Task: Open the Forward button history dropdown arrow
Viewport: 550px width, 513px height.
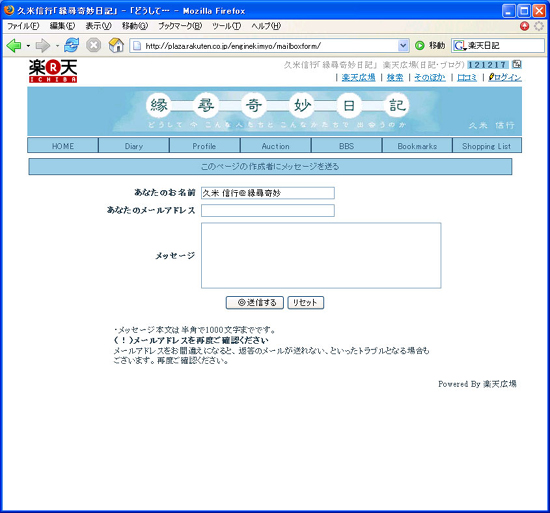Action: click(x=57, y=46)
